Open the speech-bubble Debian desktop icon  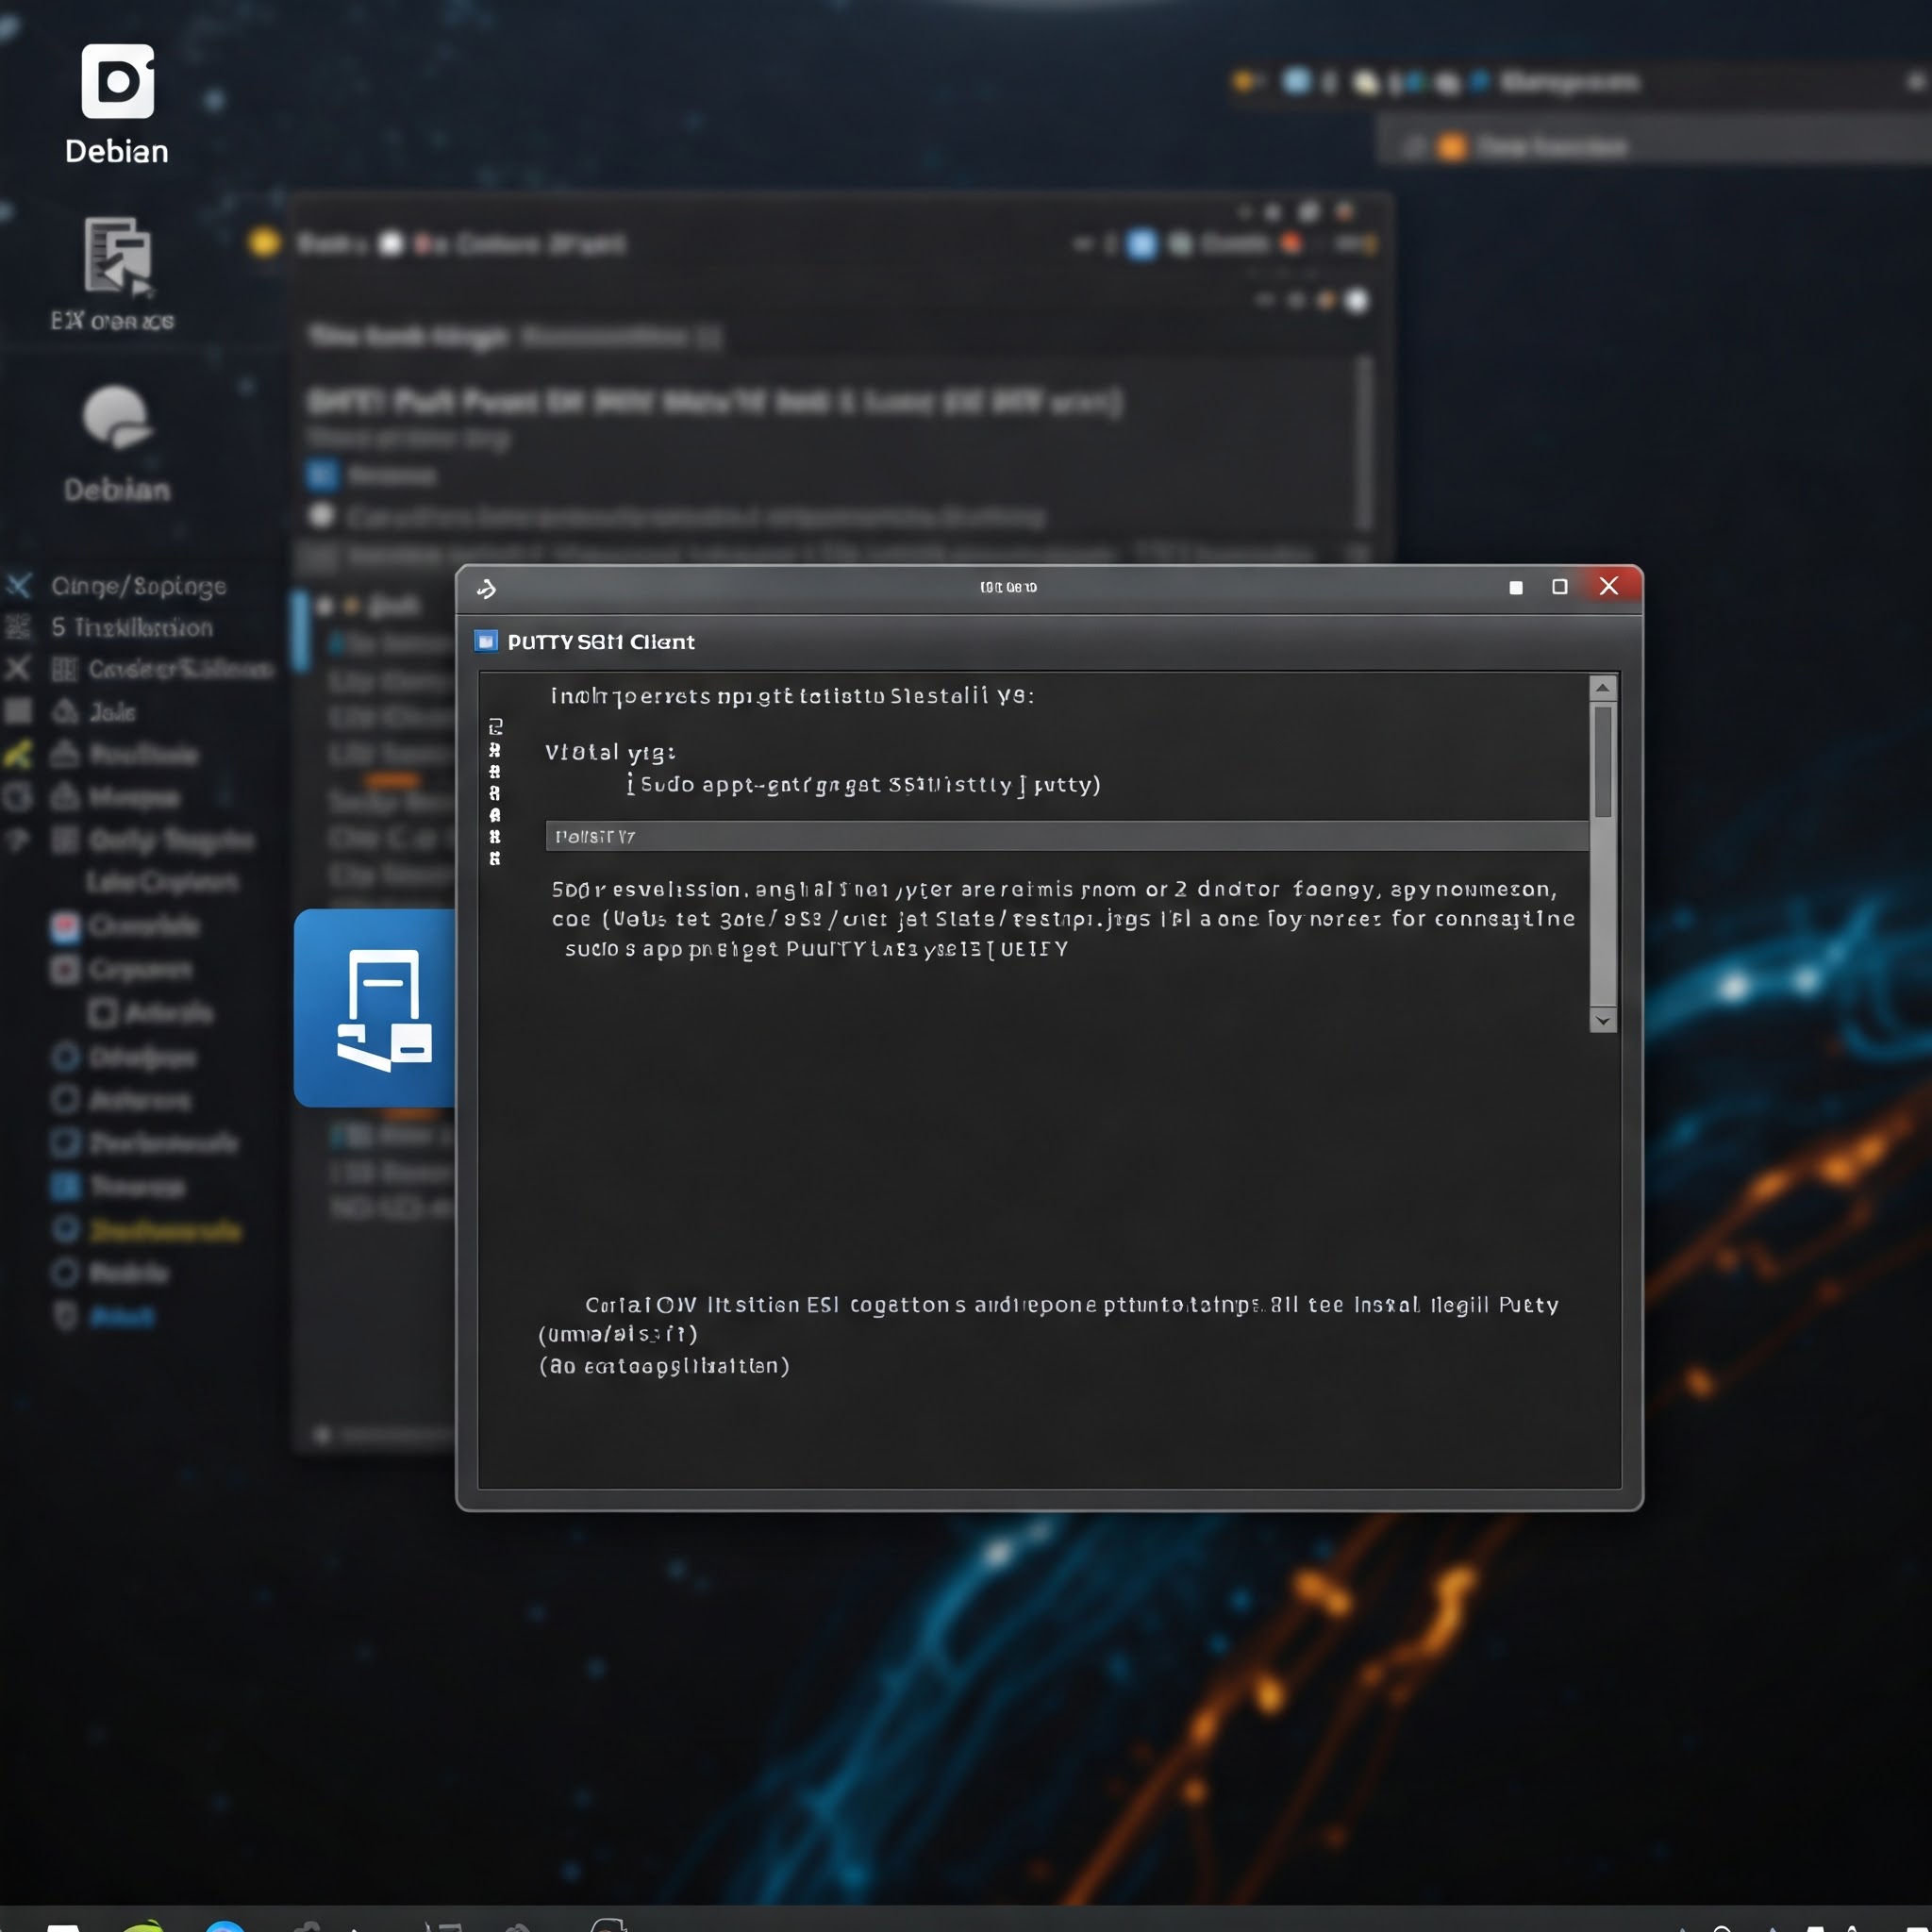tap(117, 416)
